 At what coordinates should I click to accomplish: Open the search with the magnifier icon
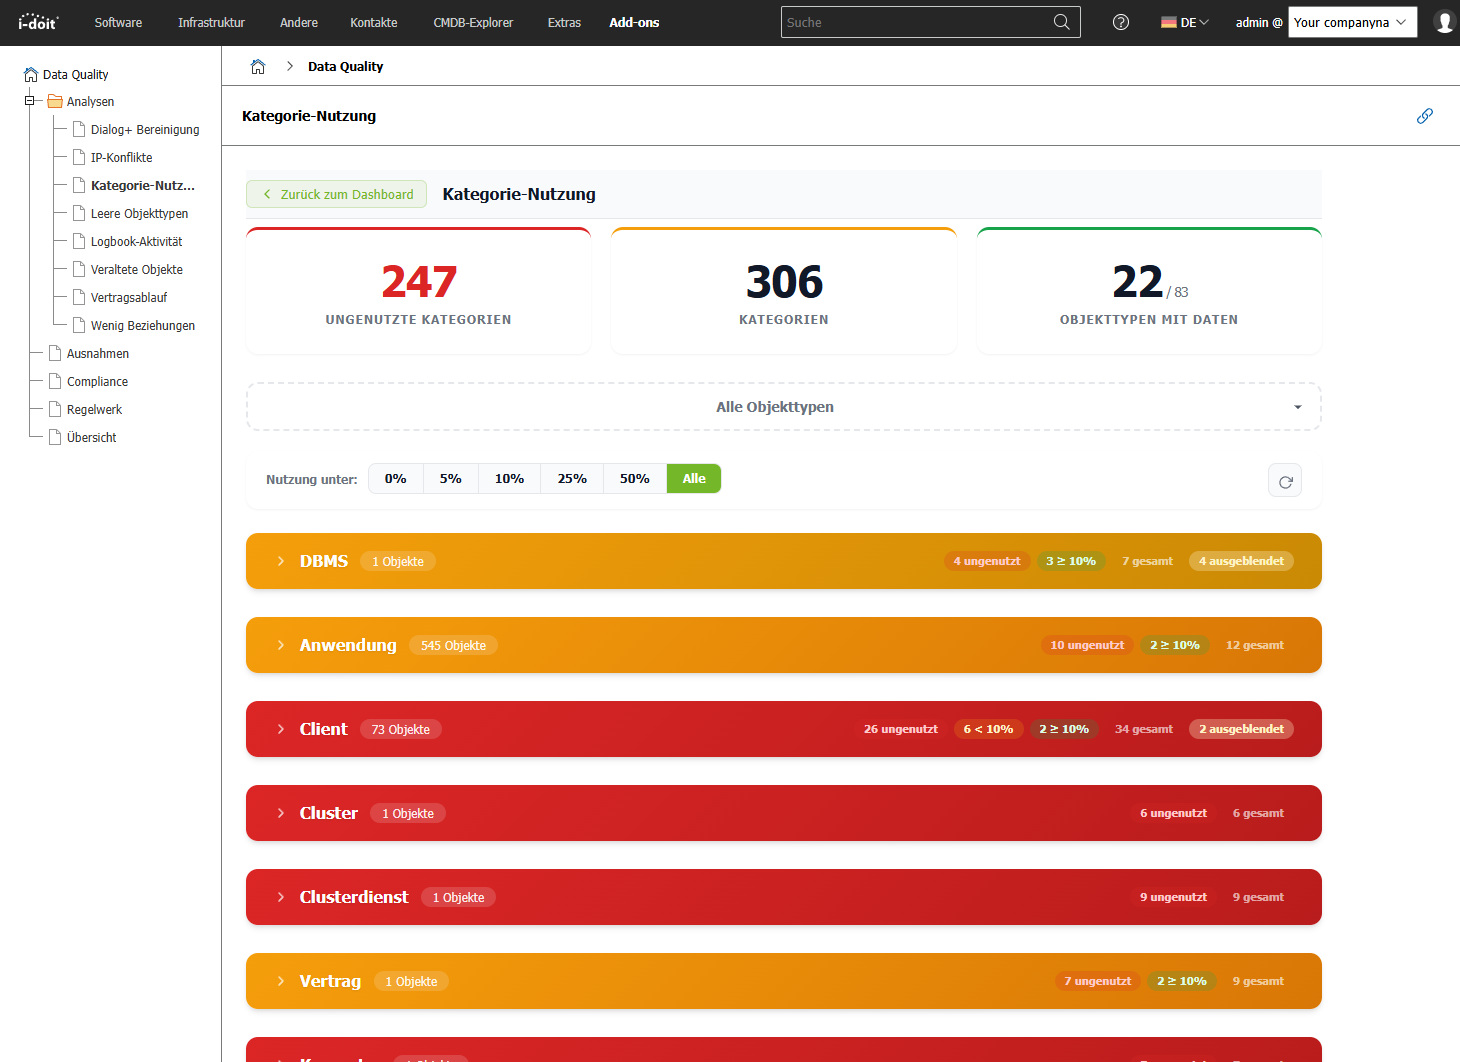point(1061,21)
